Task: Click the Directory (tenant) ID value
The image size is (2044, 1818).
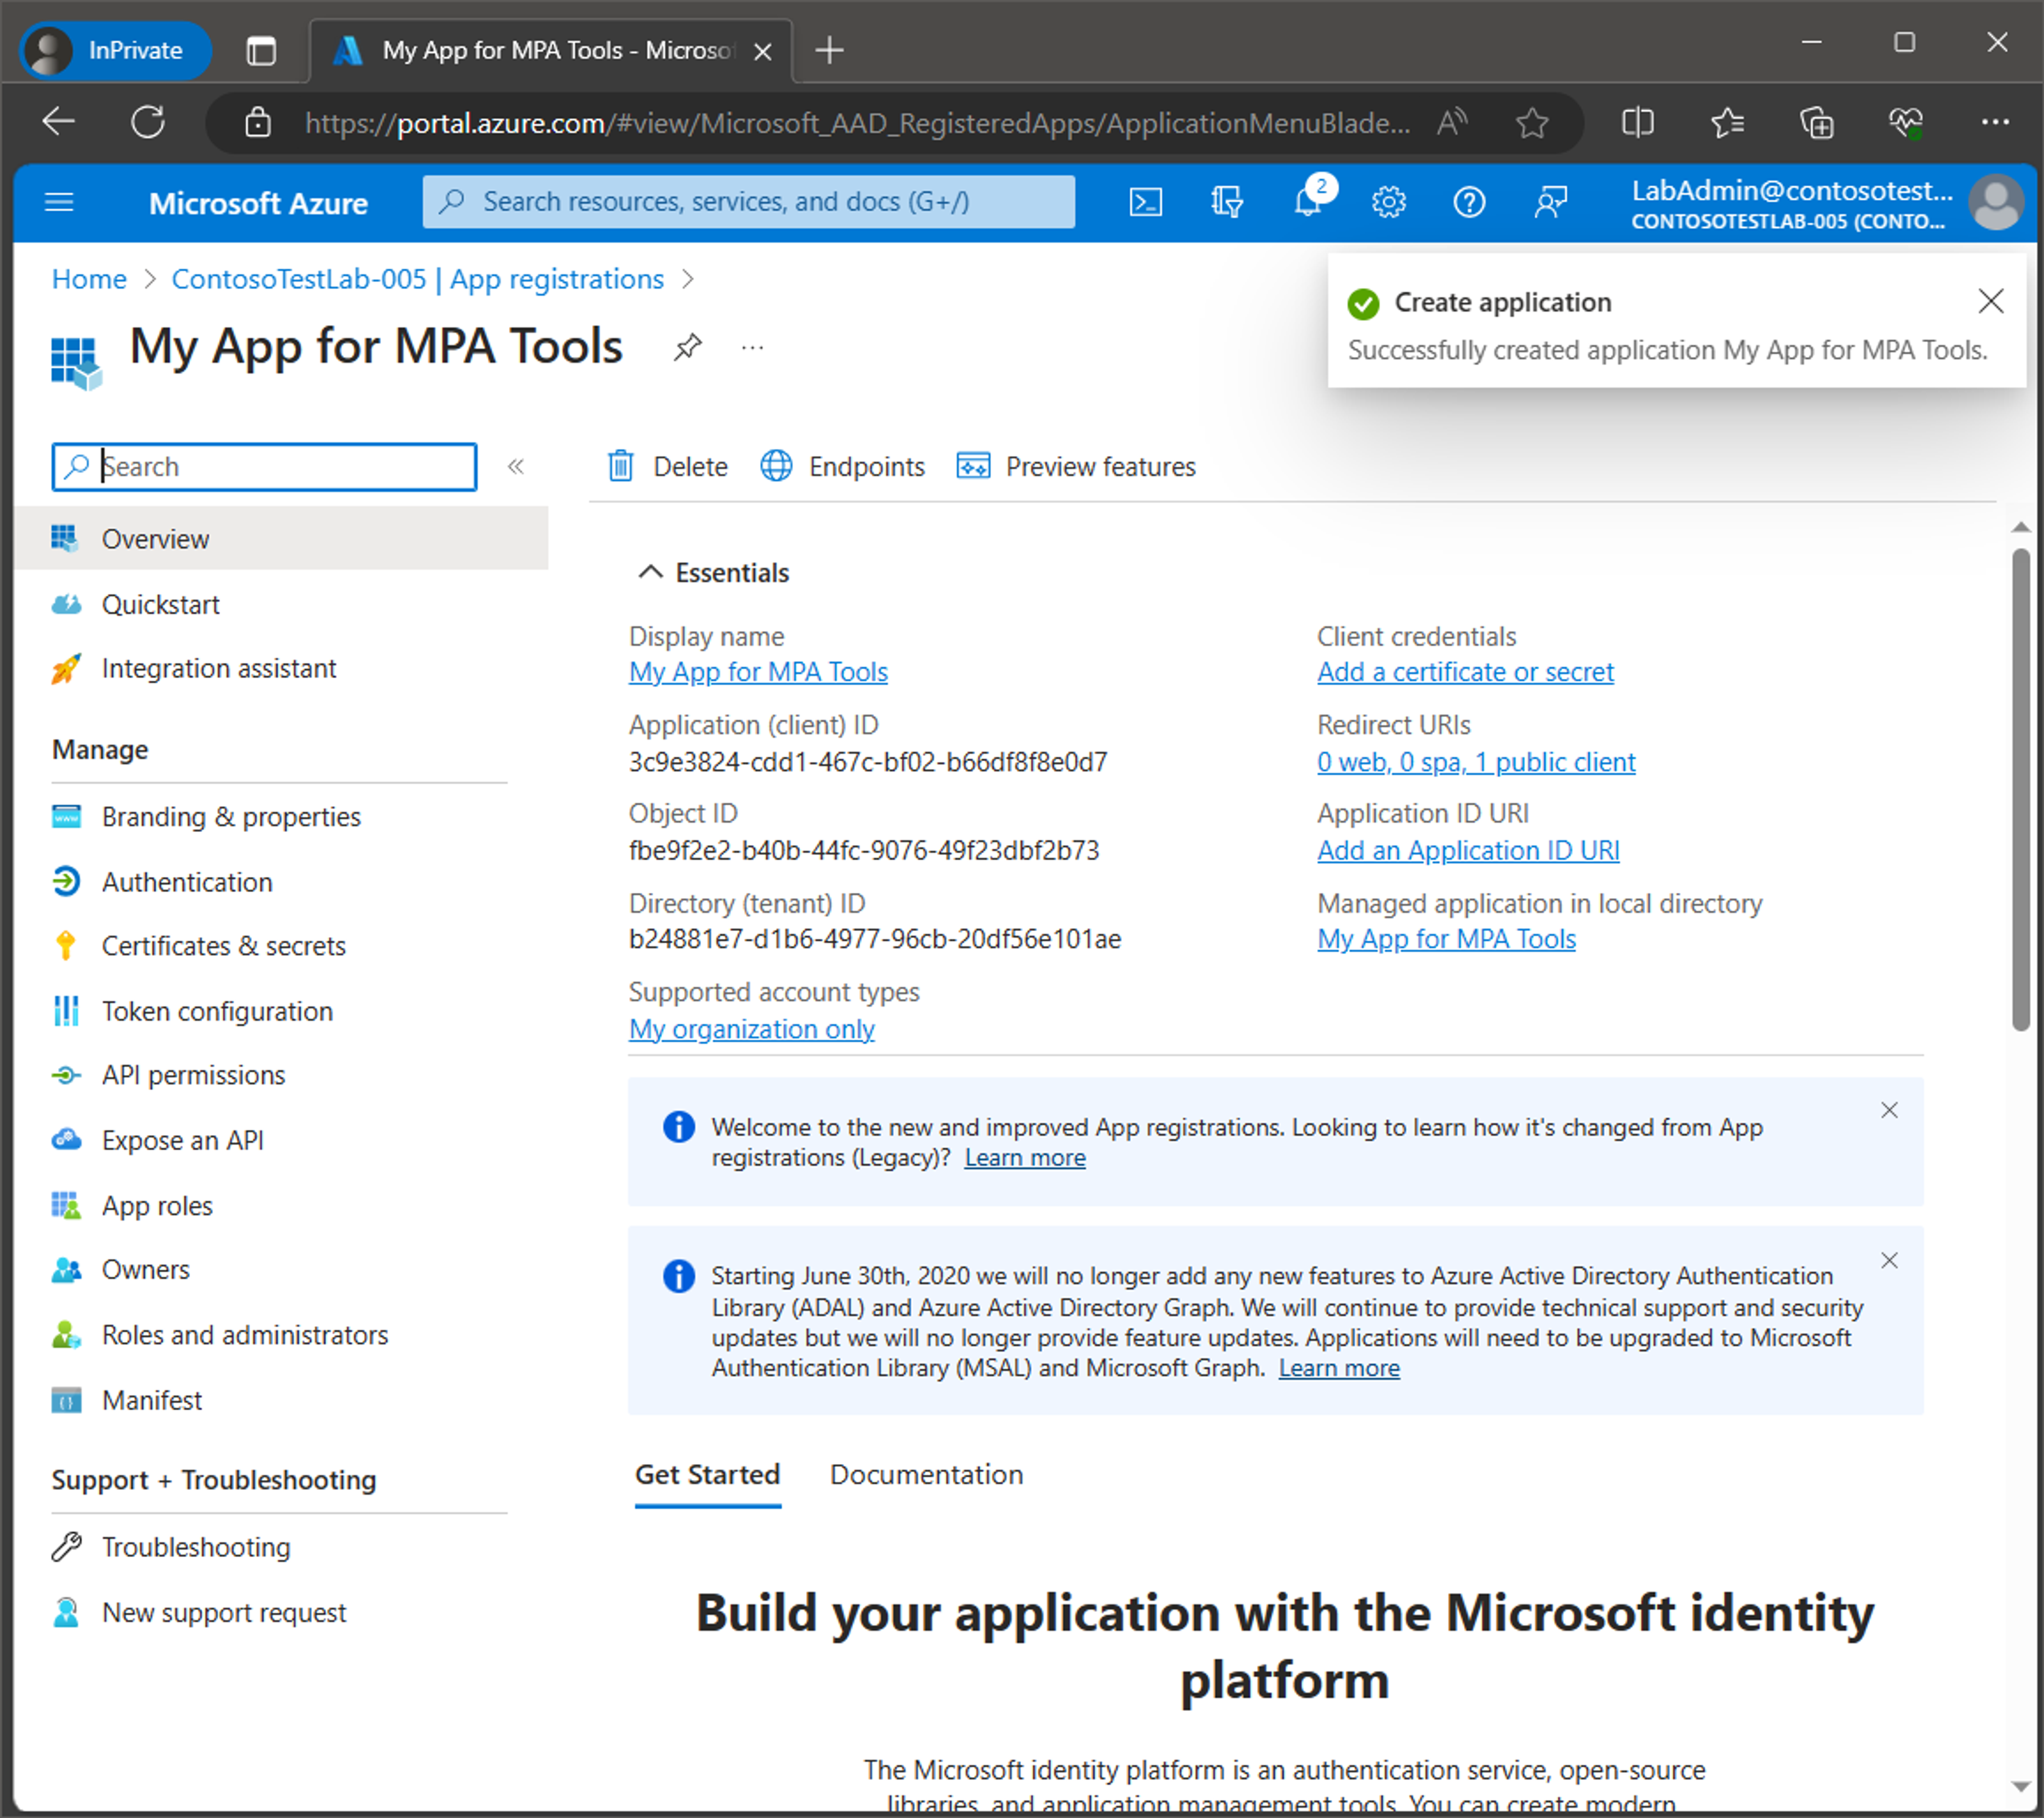Action: [x=875, y=939]
